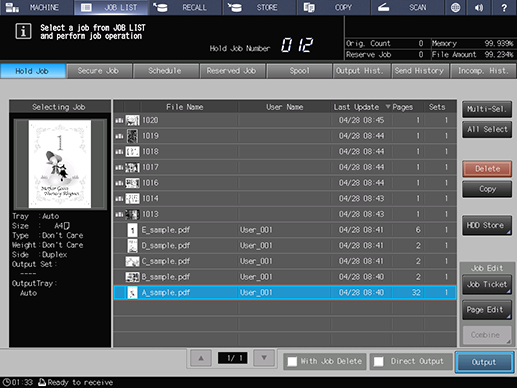Open the STORE tab
Image resolution: width=517 pixels, height=388 pixels.
259,7
